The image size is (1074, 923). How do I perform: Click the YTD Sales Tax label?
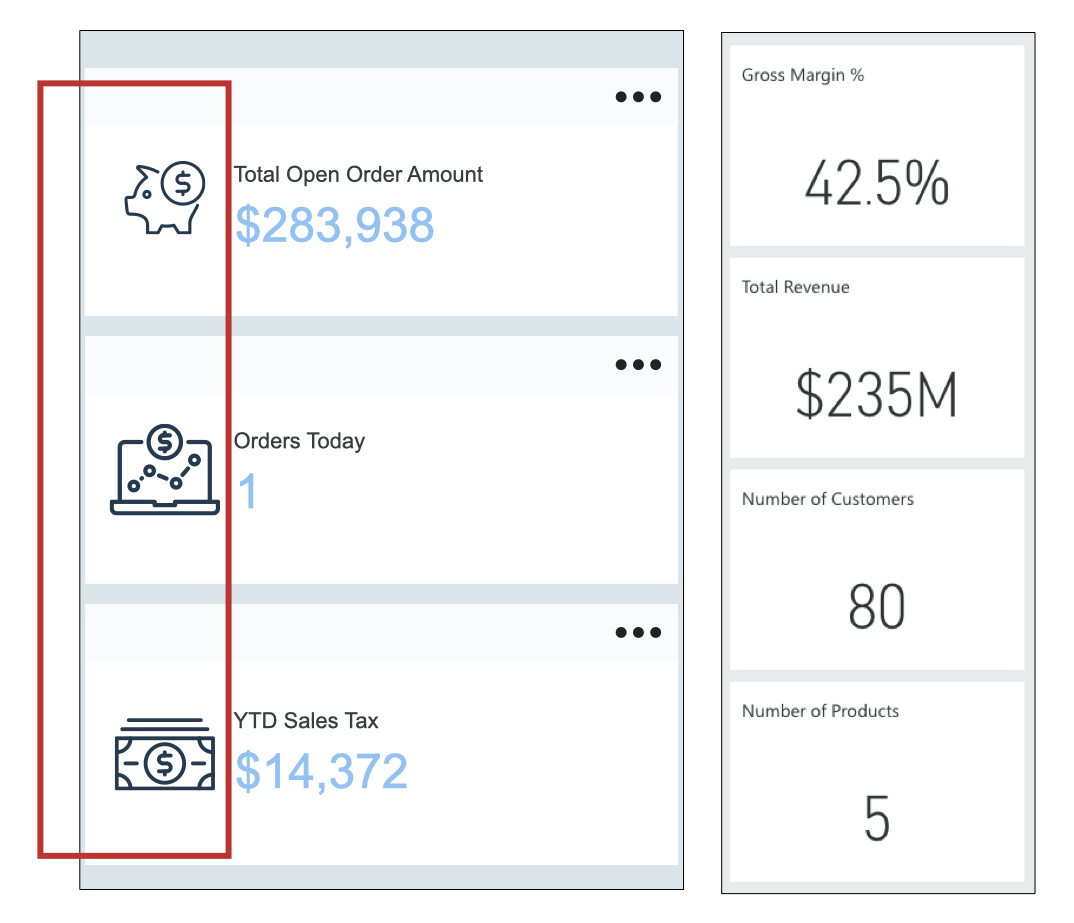coord(306,721)
